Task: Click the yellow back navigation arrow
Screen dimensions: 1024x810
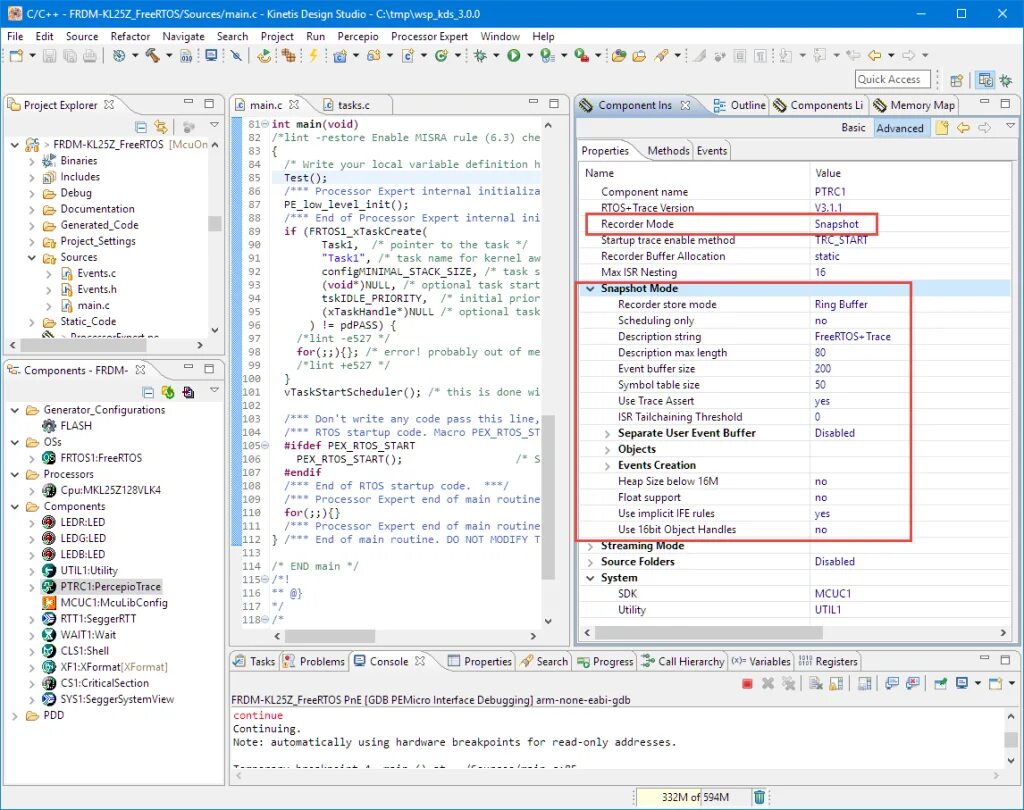Action: point(875,56)
